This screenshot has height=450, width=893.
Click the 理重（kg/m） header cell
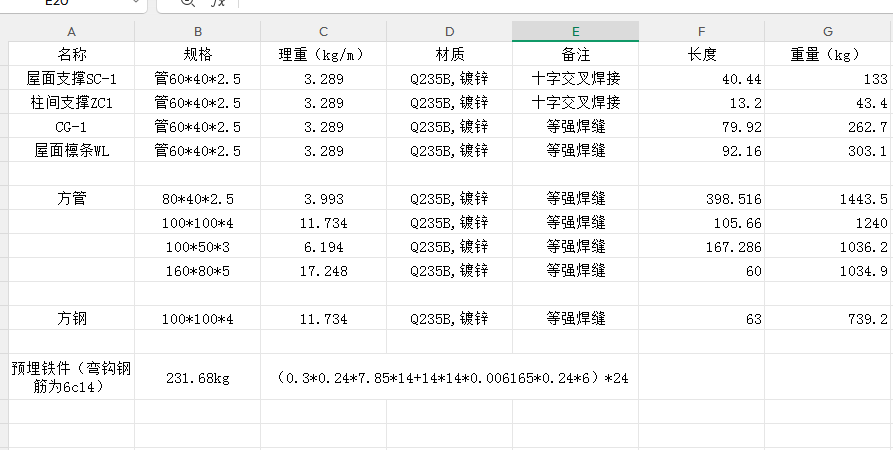(x=323, y=54)
